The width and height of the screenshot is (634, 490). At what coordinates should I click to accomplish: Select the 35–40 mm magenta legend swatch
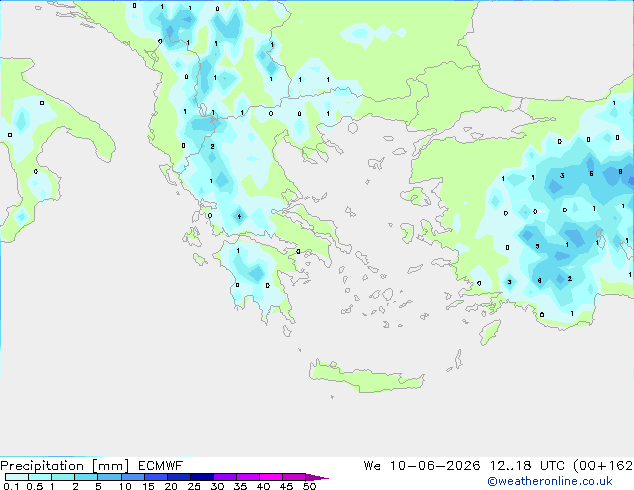[247, 477]
